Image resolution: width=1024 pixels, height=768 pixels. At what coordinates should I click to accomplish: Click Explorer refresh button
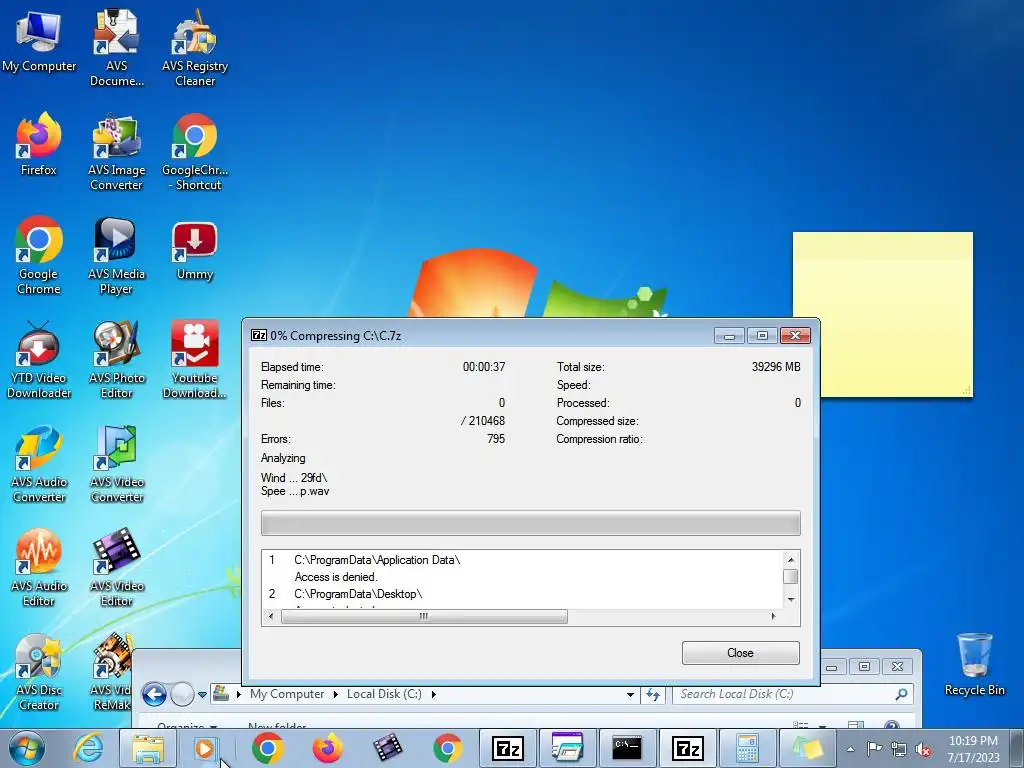652,694
